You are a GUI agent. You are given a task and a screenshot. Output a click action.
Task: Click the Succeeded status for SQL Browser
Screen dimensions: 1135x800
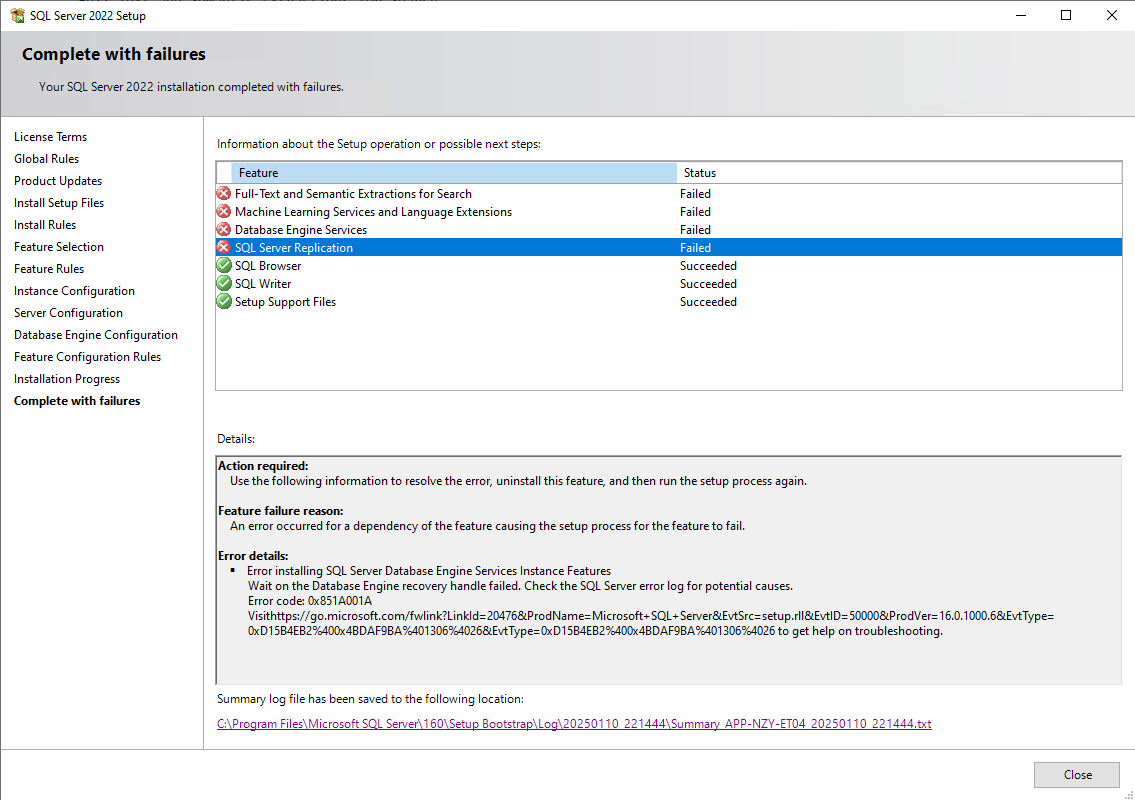pos(708,266)
